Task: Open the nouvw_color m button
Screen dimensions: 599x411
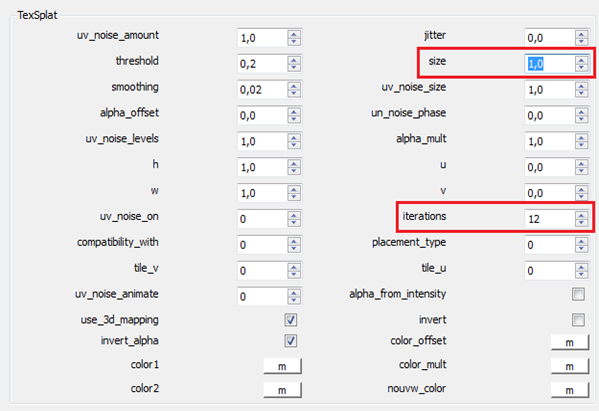Action: tap(570, 390)
